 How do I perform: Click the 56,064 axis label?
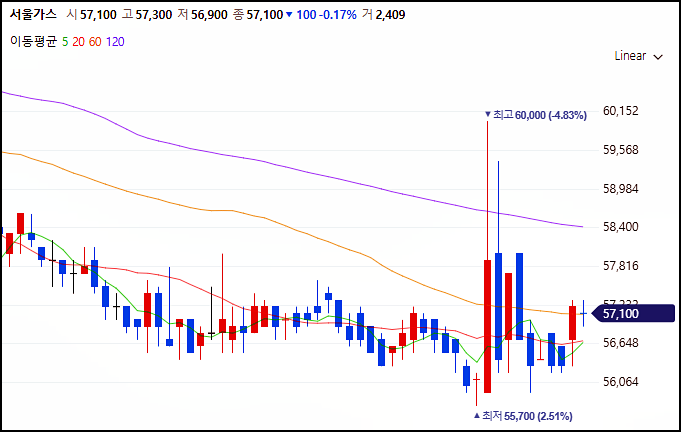(621, 382)
